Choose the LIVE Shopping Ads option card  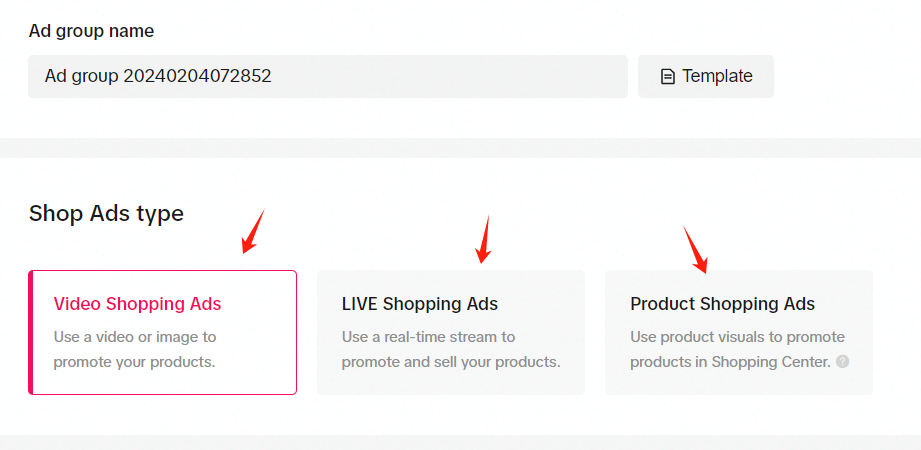tap(451, 333)
